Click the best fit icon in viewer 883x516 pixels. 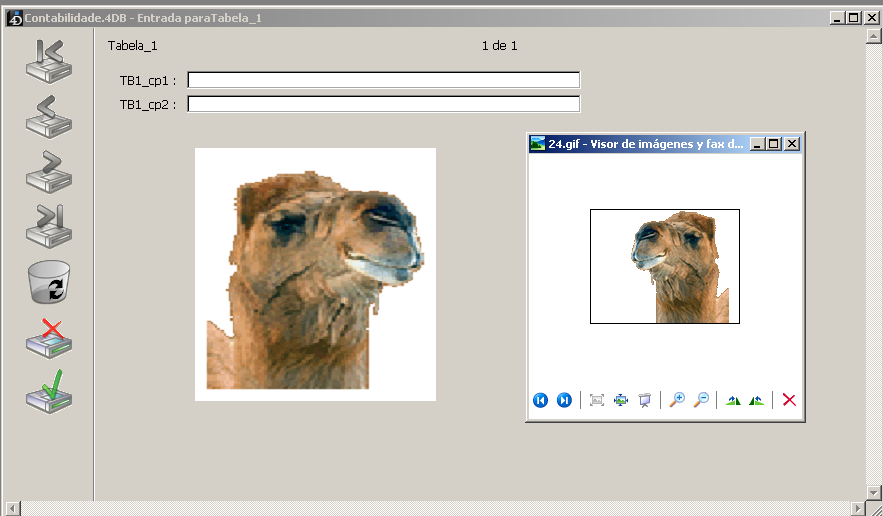coord(597,400)
